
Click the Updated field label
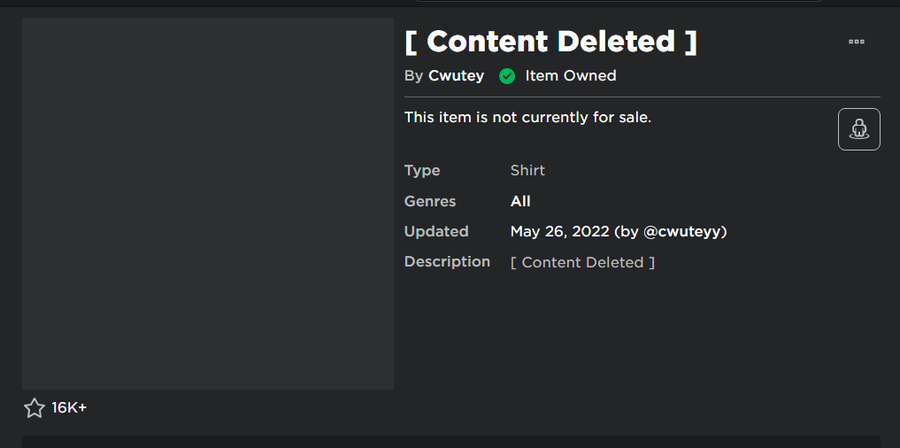click(x=436, y=232)
